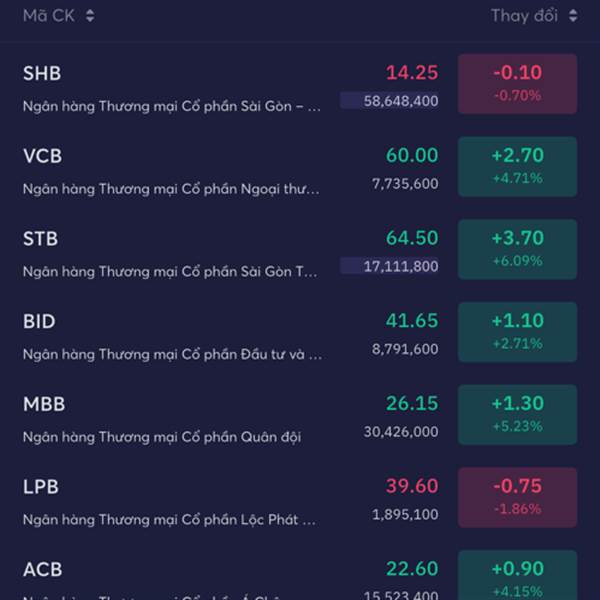This screenshot has height=600, width=600.
Task: Toggle the STB +3.70 change badge
Action: (x=517, y=249)
